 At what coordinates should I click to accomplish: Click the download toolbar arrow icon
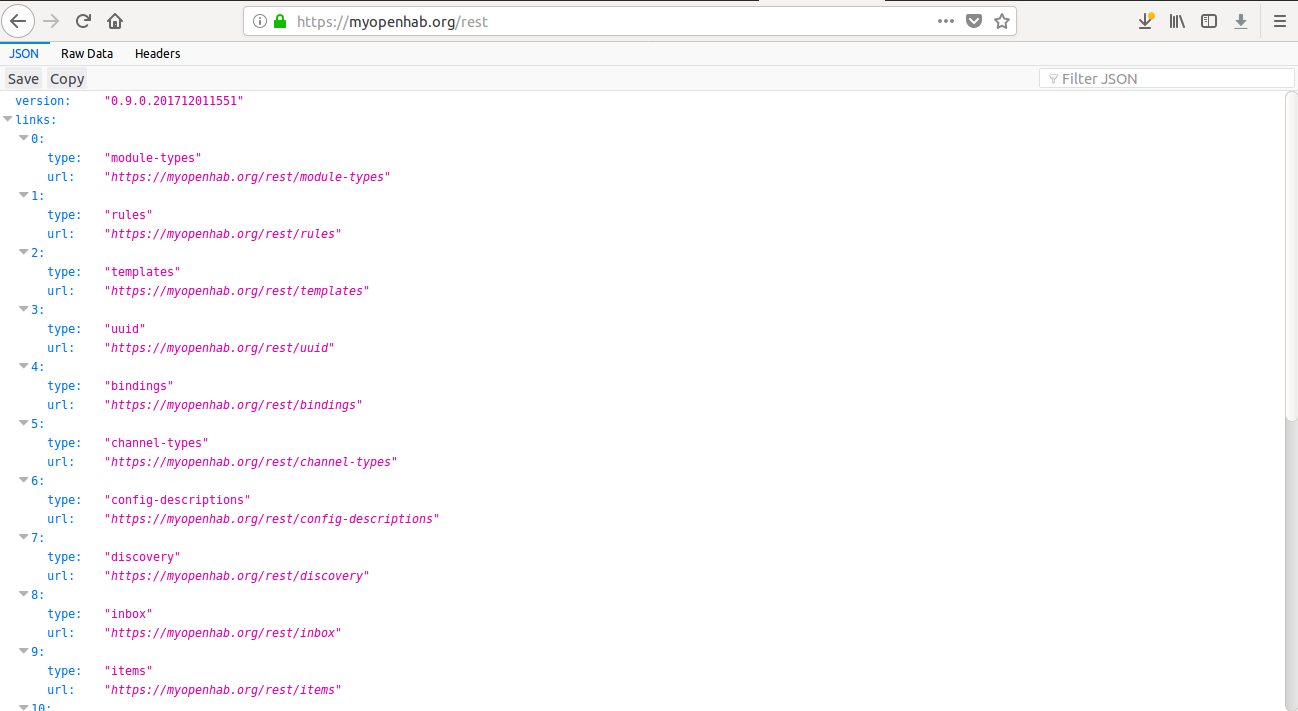[1241, 21]
